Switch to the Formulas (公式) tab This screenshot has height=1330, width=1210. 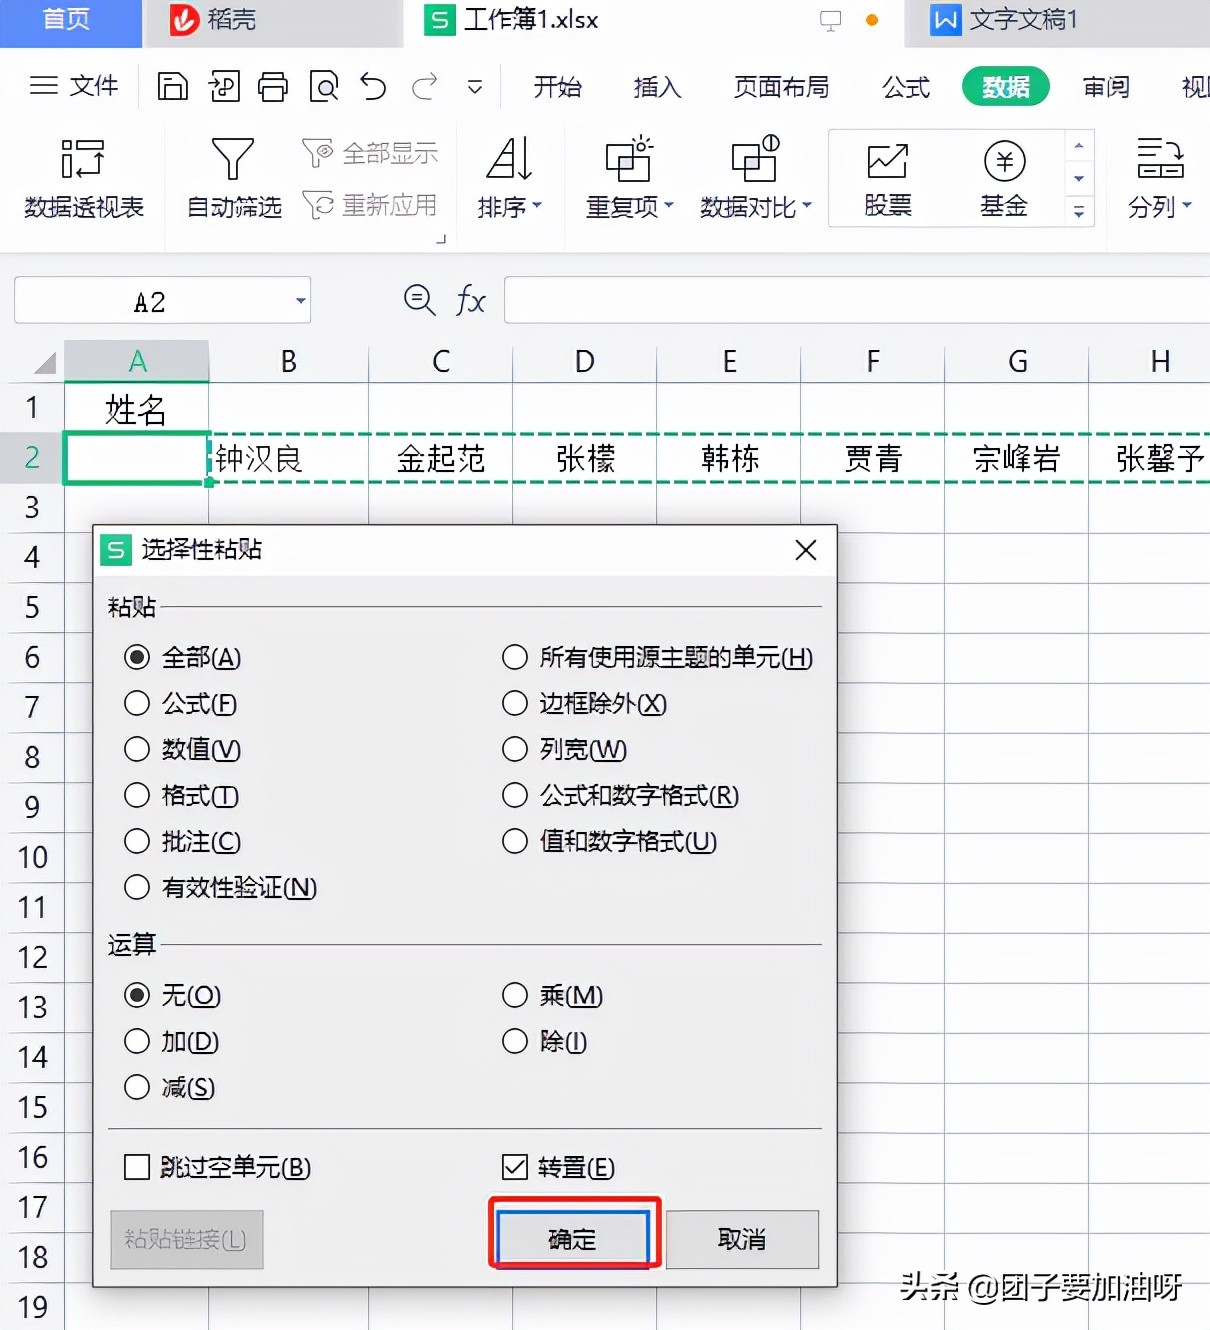(x=906, y=87)
